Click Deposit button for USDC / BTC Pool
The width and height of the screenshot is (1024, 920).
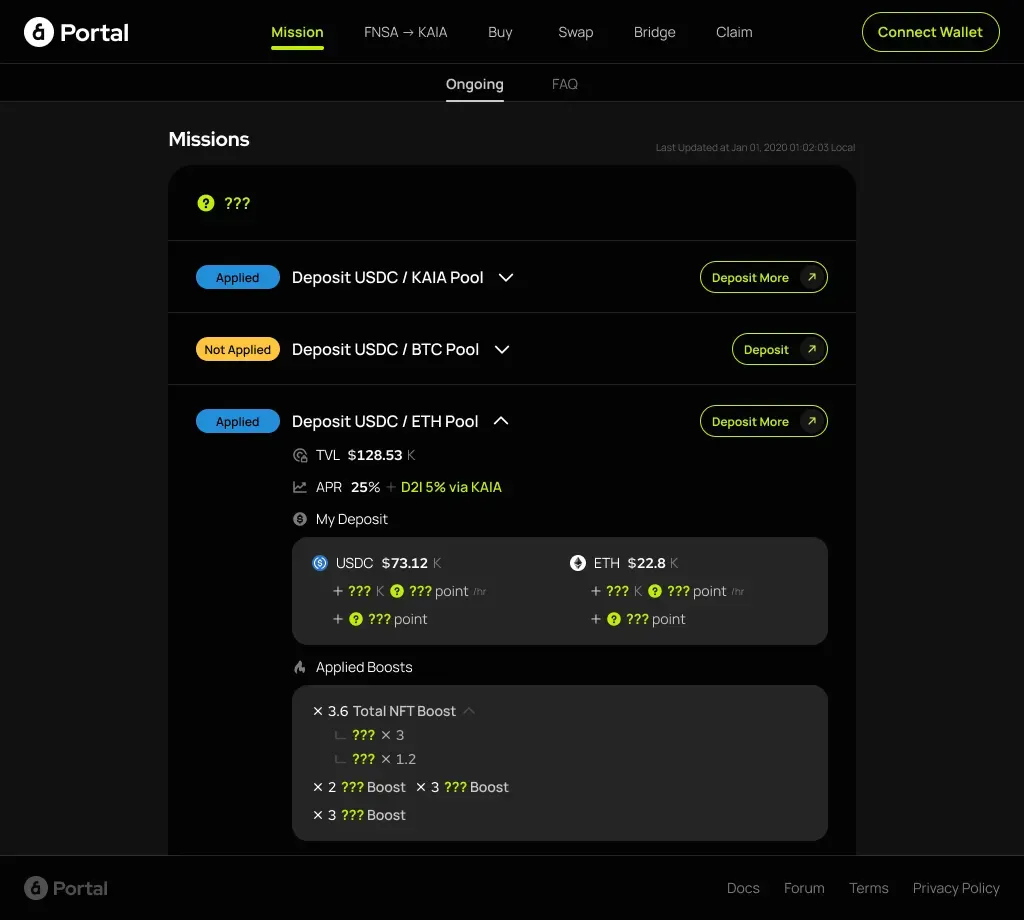pyautogui.click(x=779, y=349)
